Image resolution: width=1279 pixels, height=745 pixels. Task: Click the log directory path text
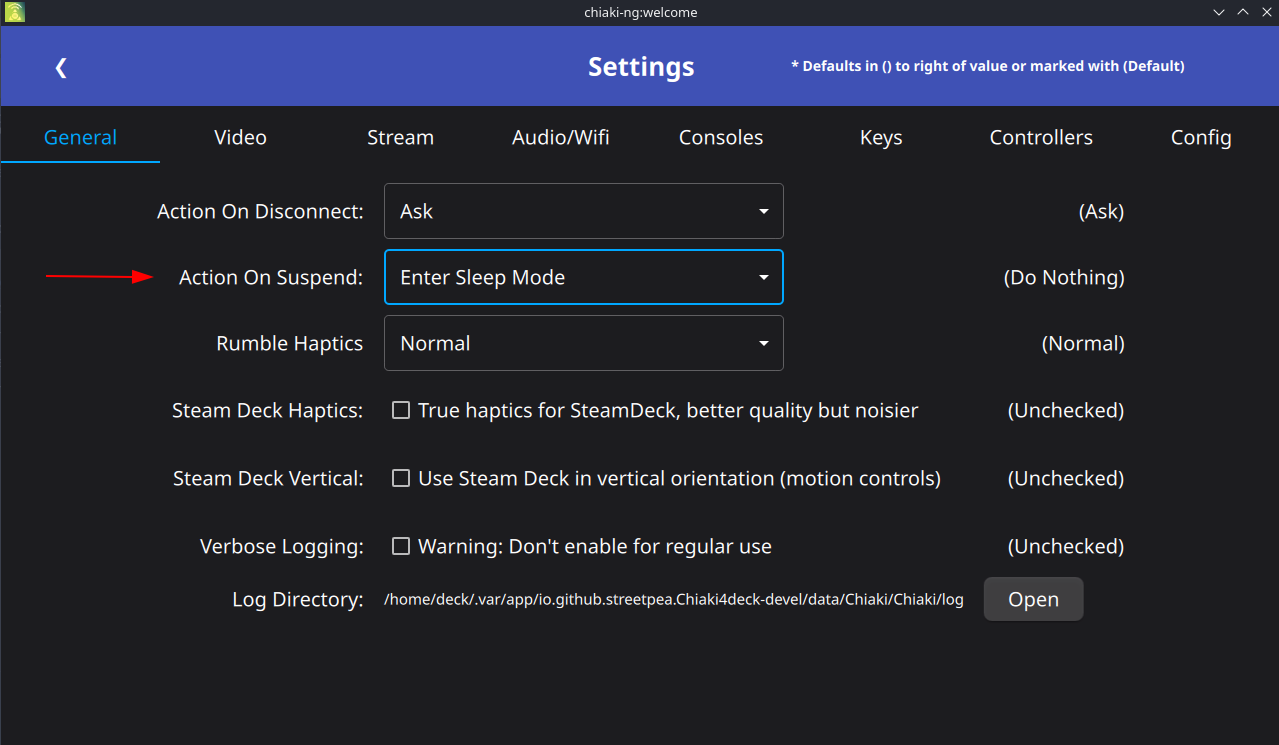[x=674, y=600]
